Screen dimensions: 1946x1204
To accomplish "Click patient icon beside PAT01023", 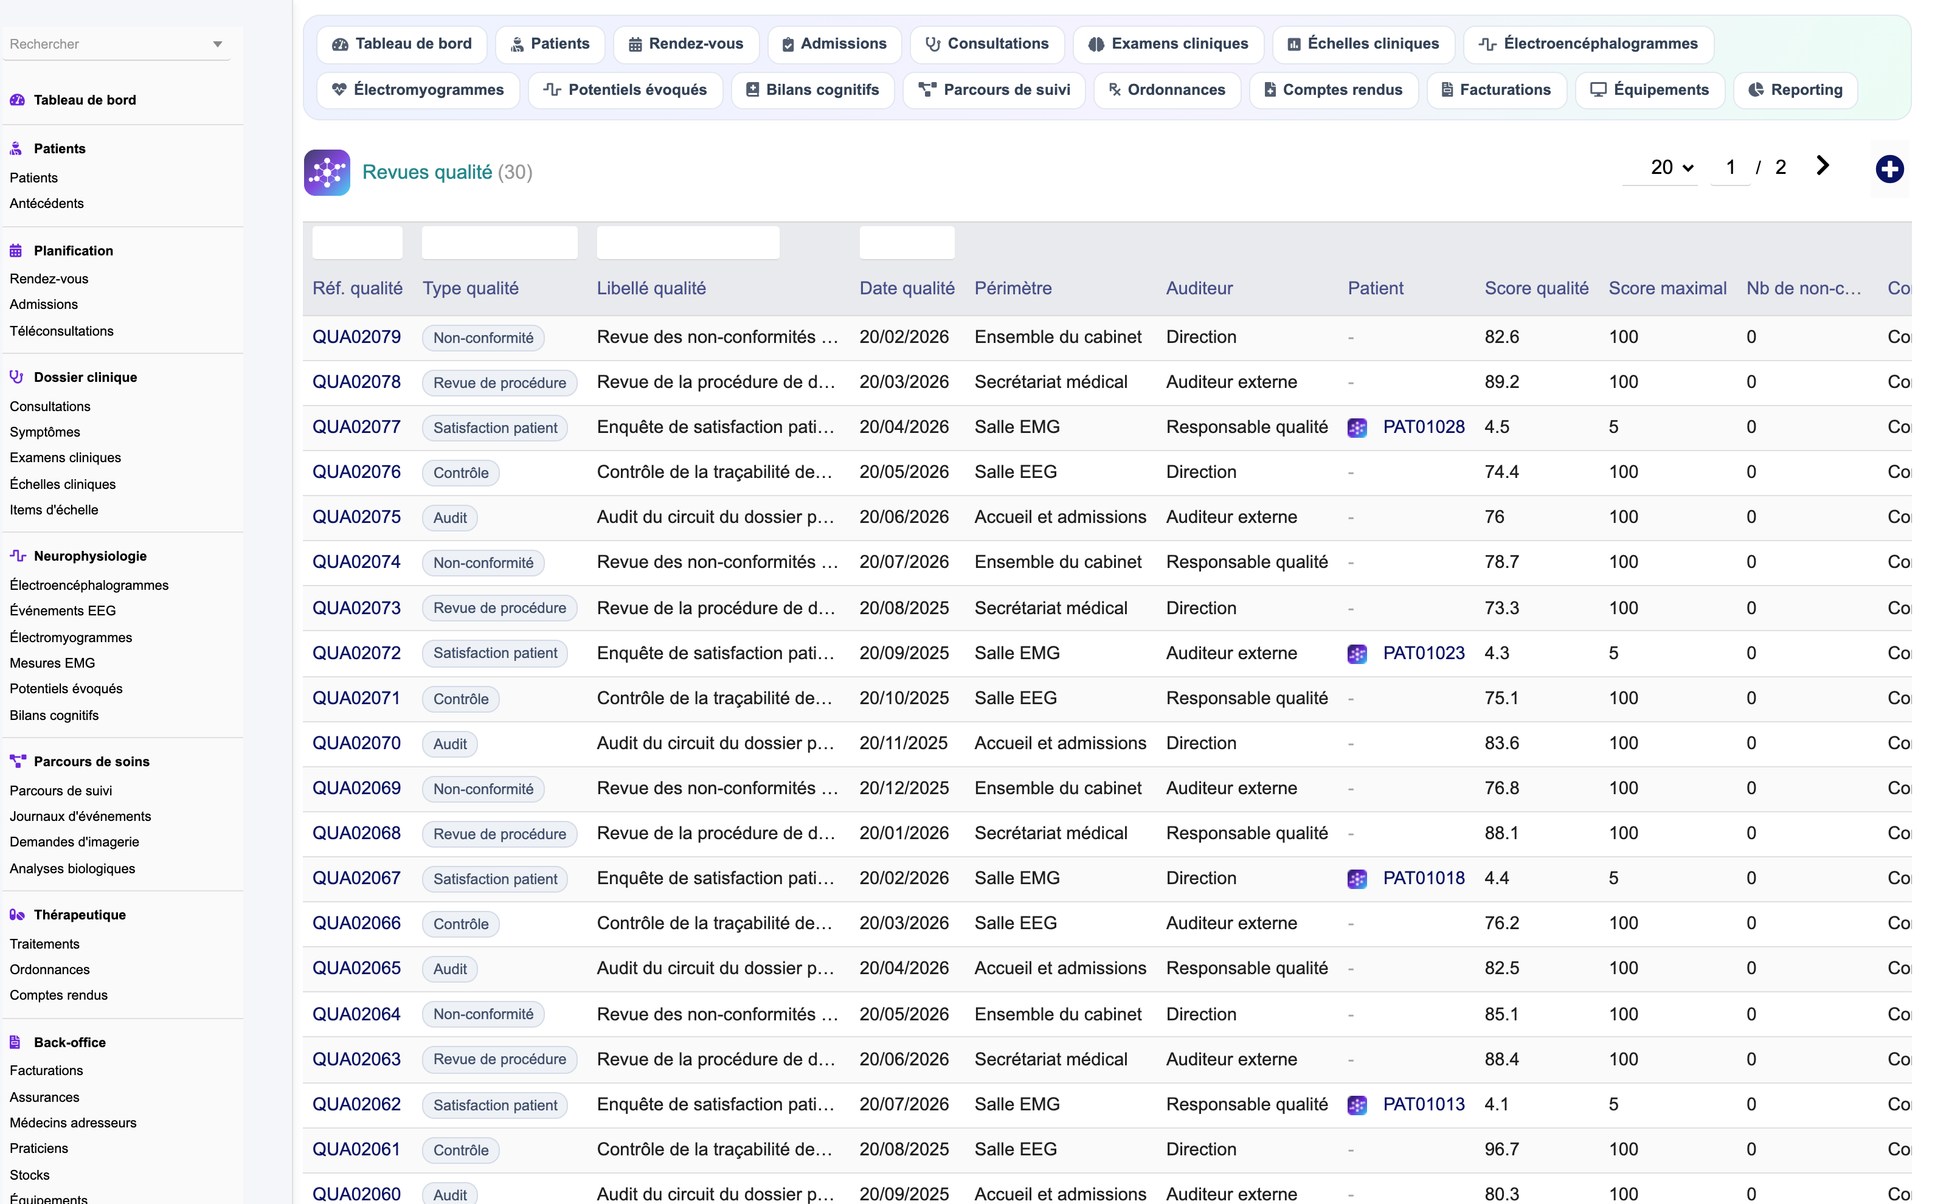I will click(x=1357, y=654).
